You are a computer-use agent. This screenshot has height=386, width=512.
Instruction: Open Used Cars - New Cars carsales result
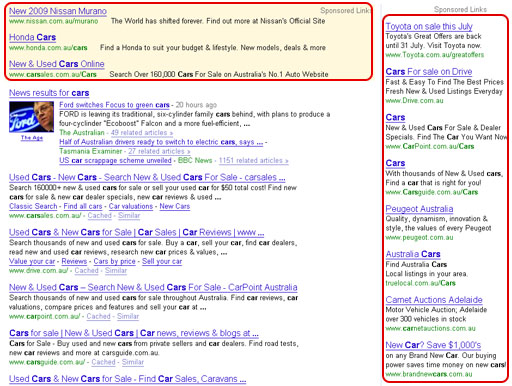pyautogui.click(x=147, y=177)
